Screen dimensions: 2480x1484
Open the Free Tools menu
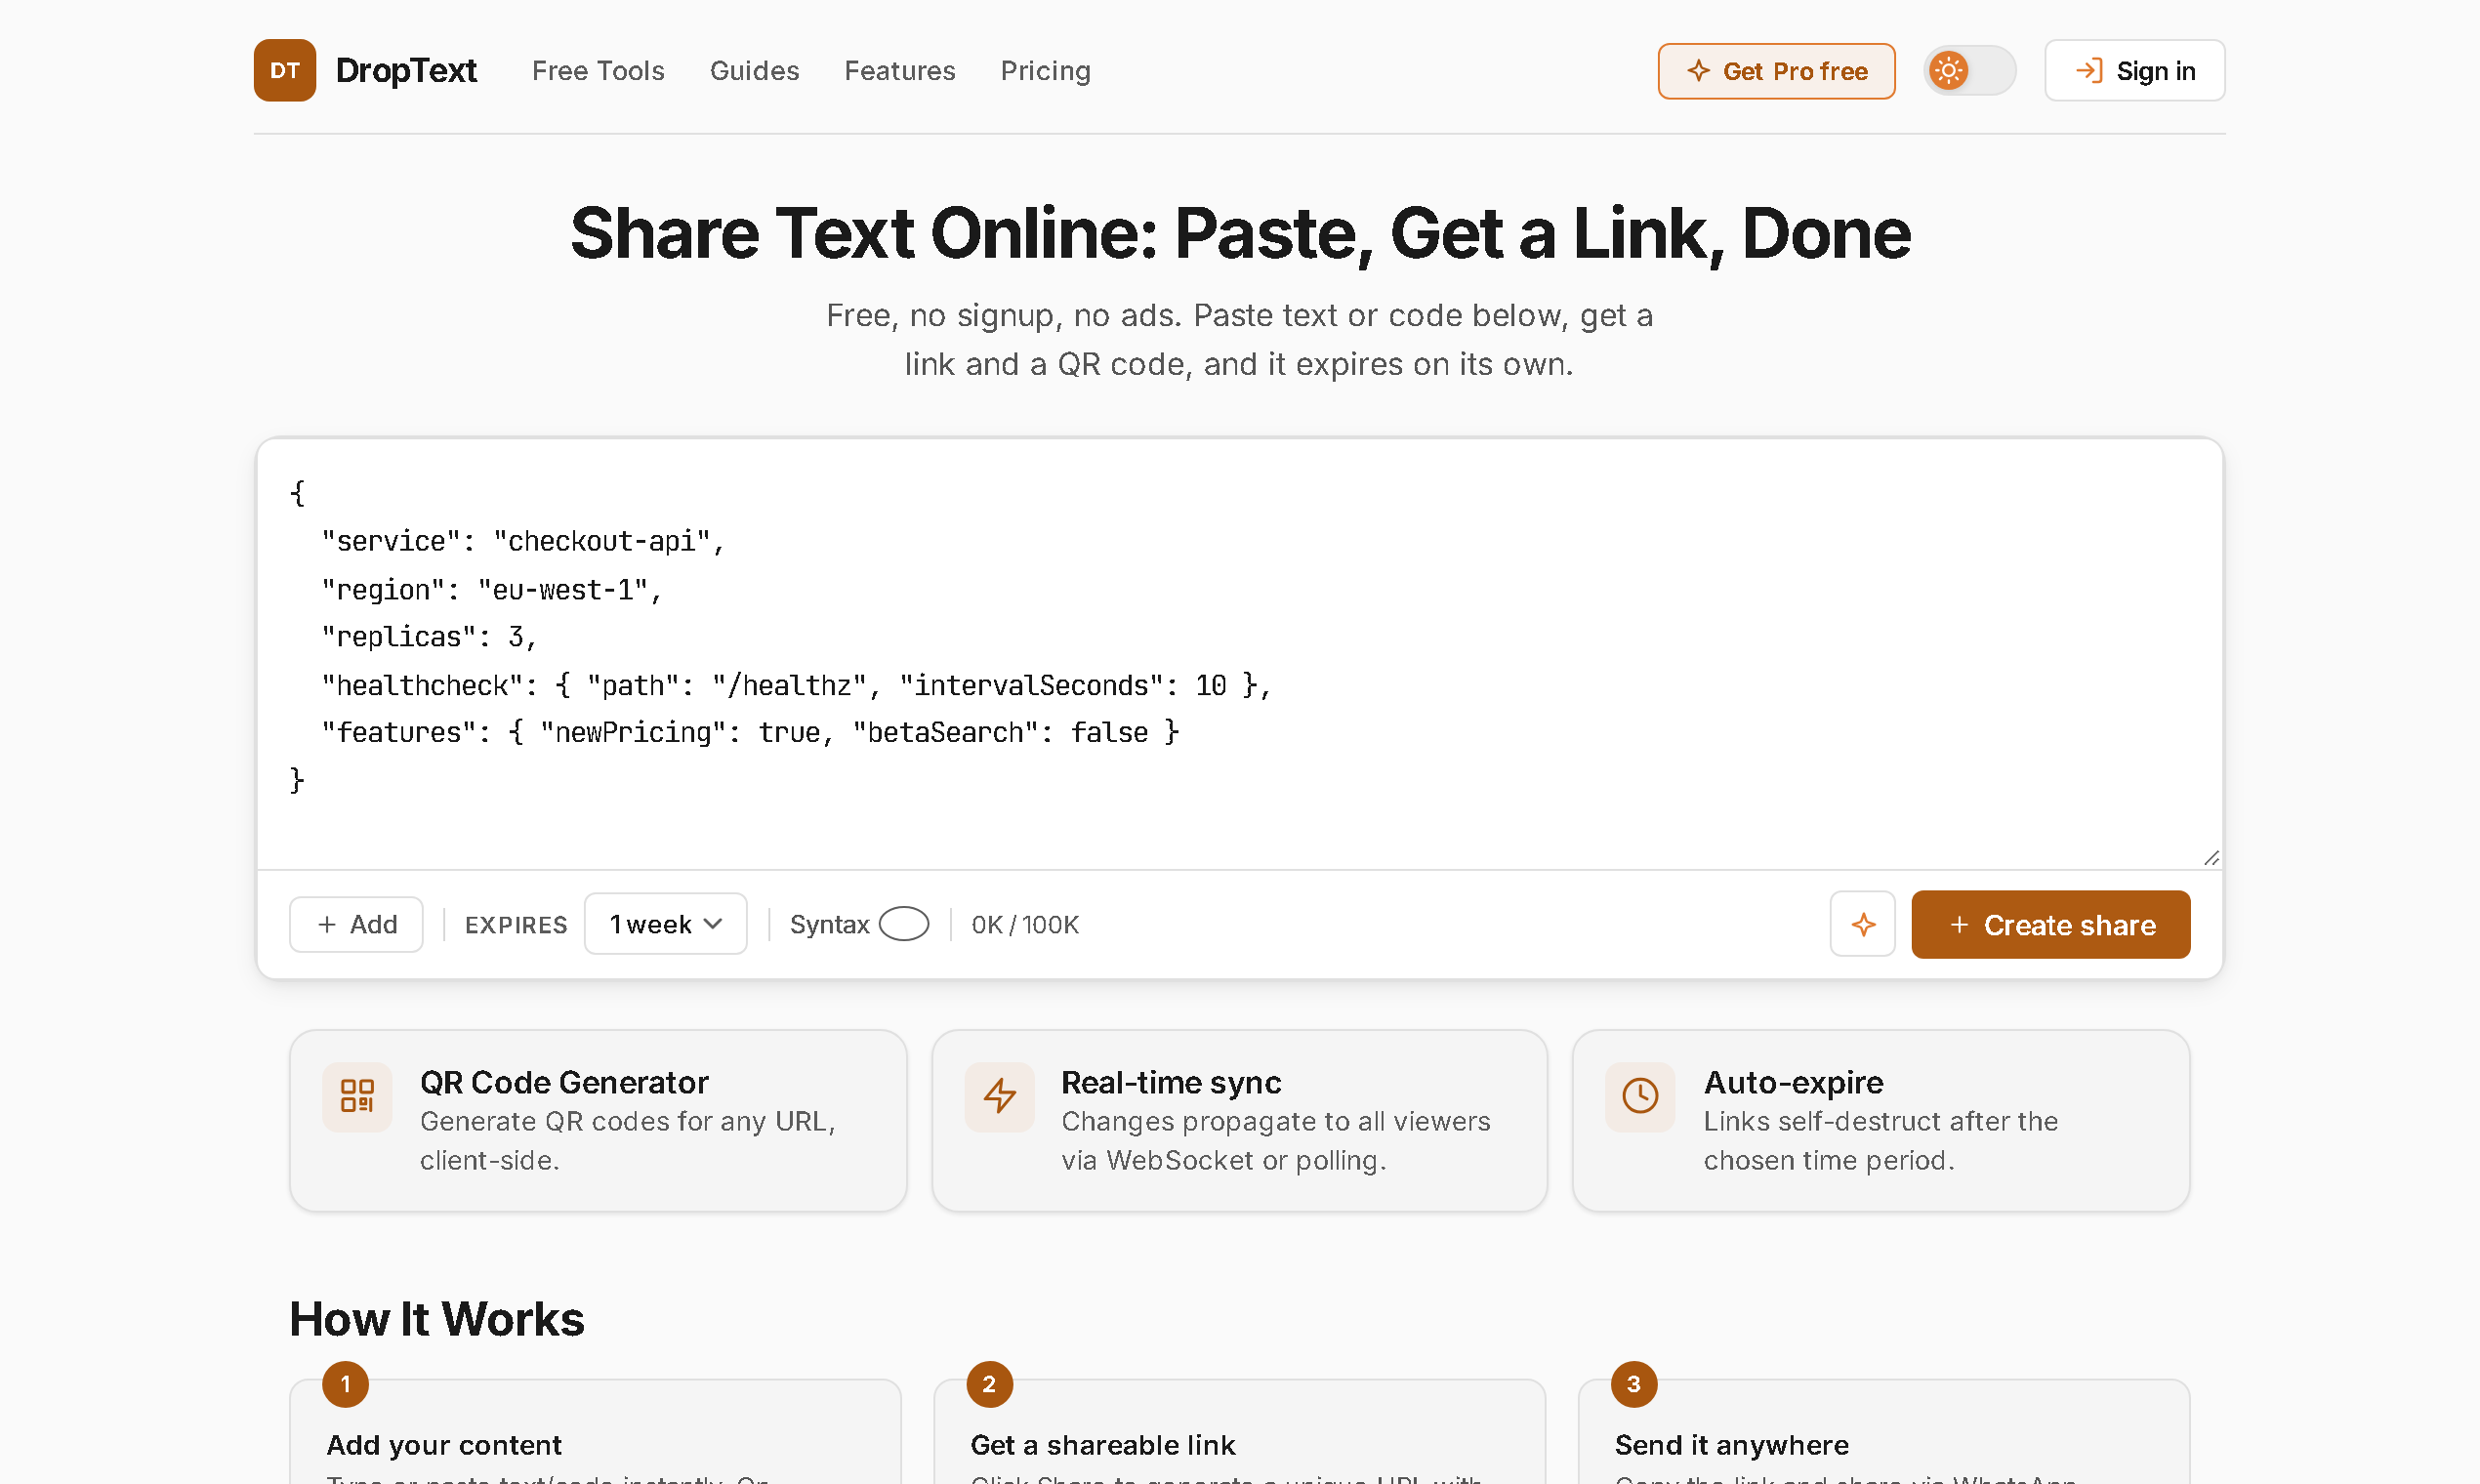pos(598,70)
